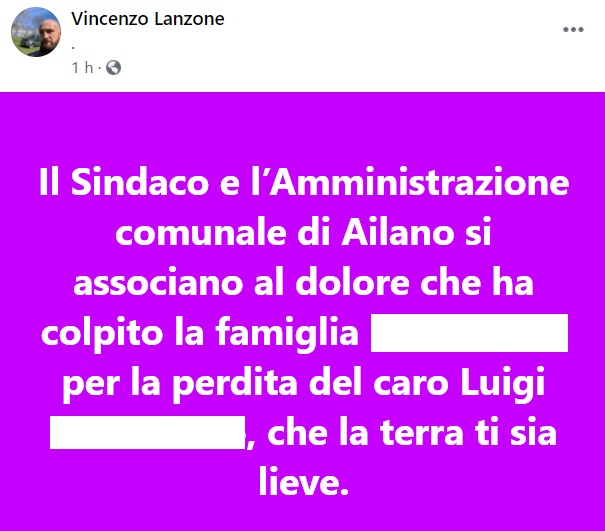This screenshot has height=531, width=605.
Task: Click the word 'Ailano' in the post
Action: [x=398, y=232]
